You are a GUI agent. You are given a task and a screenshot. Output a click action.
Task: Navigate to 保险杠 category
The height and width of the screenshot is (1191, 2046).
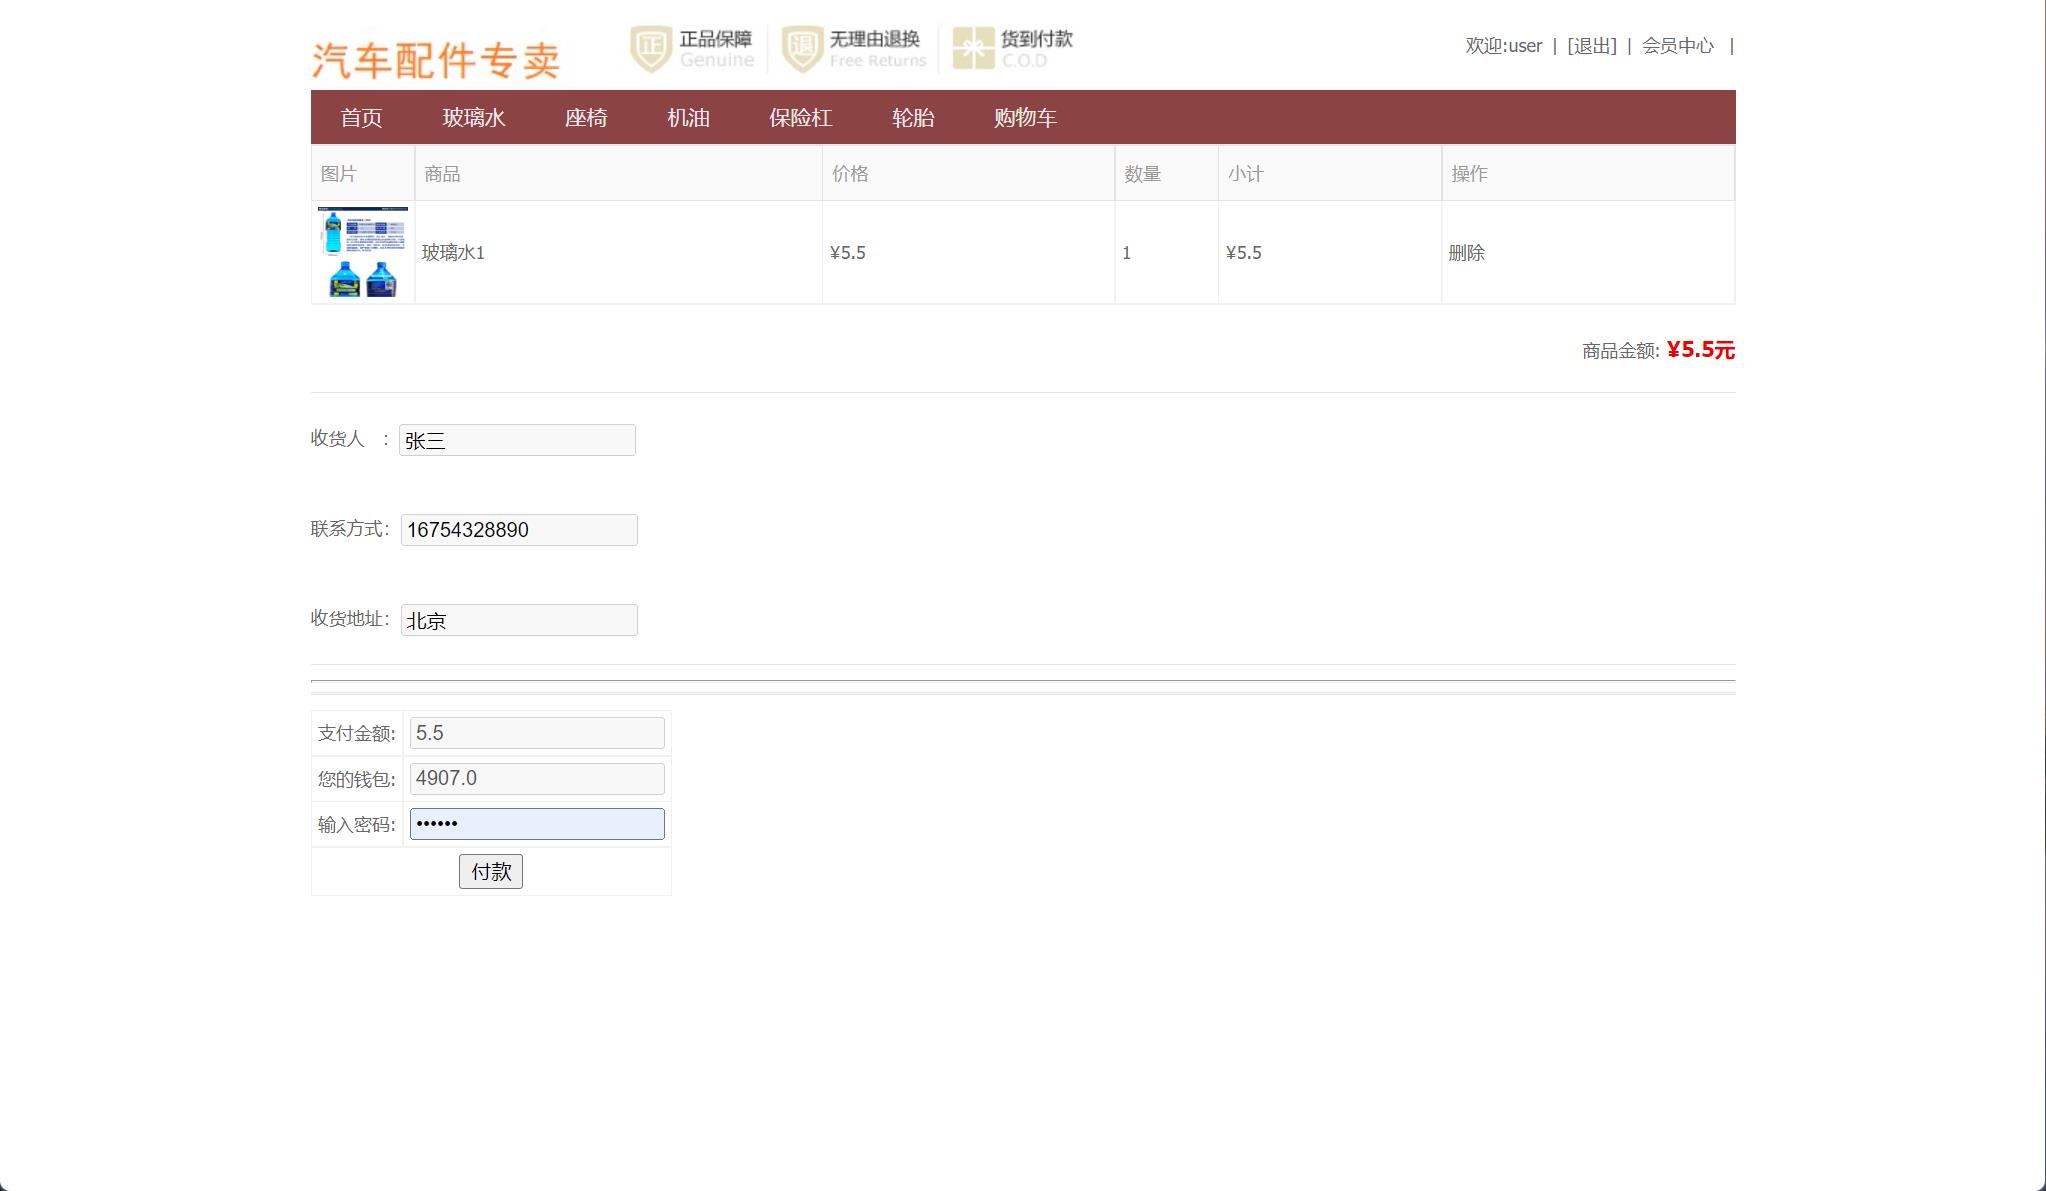pyautogui.click(x=800, y=118)
